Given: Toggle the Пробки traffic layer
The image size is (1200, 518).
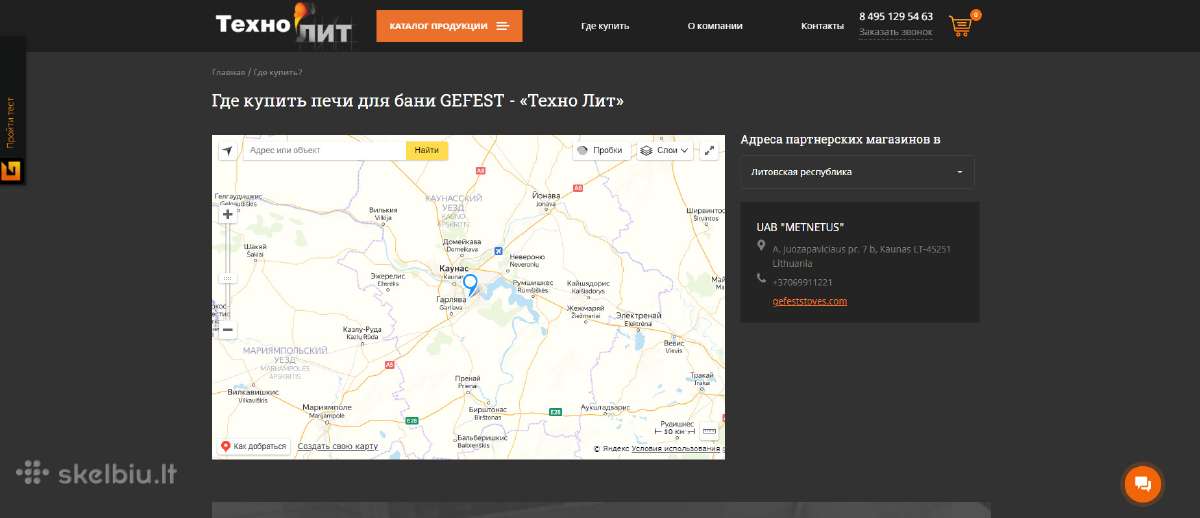Looking at the screenshot, I should tap(602, 150).
